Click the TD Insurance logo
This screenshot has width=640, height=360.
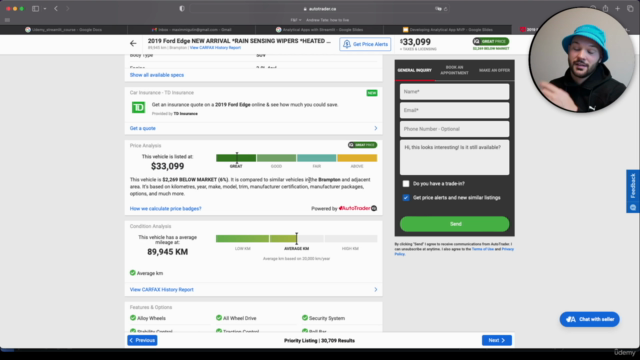tap(138, 107)
